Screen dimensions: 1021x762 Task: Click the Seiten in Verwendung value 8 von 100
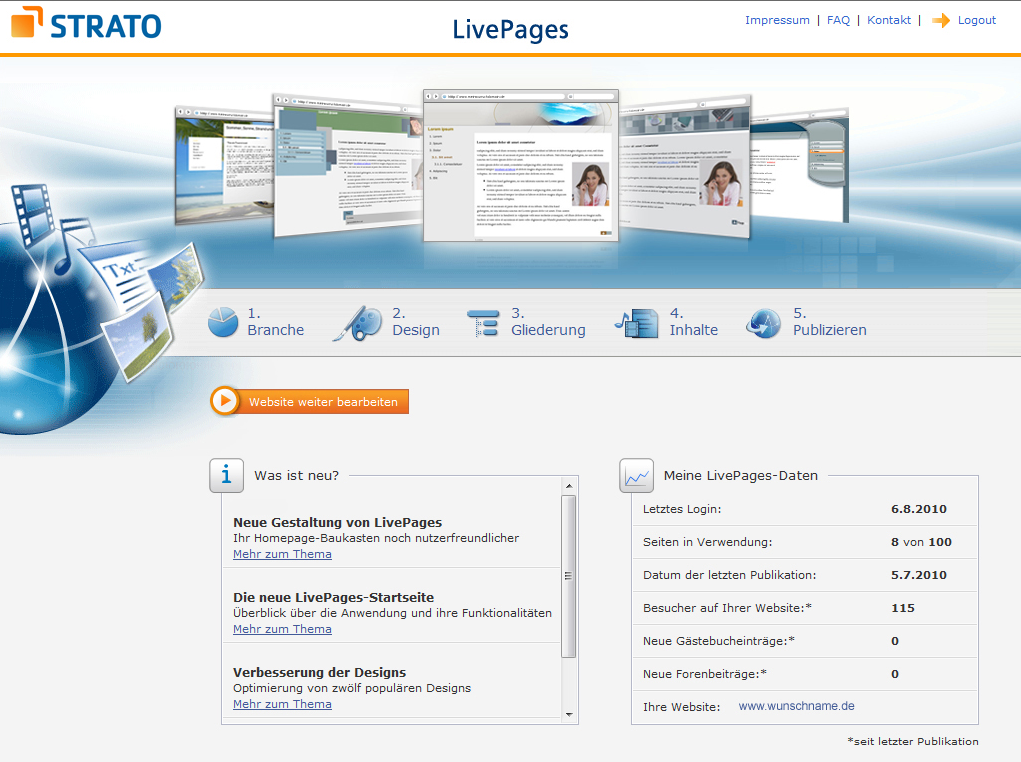[x=921, y=542]
